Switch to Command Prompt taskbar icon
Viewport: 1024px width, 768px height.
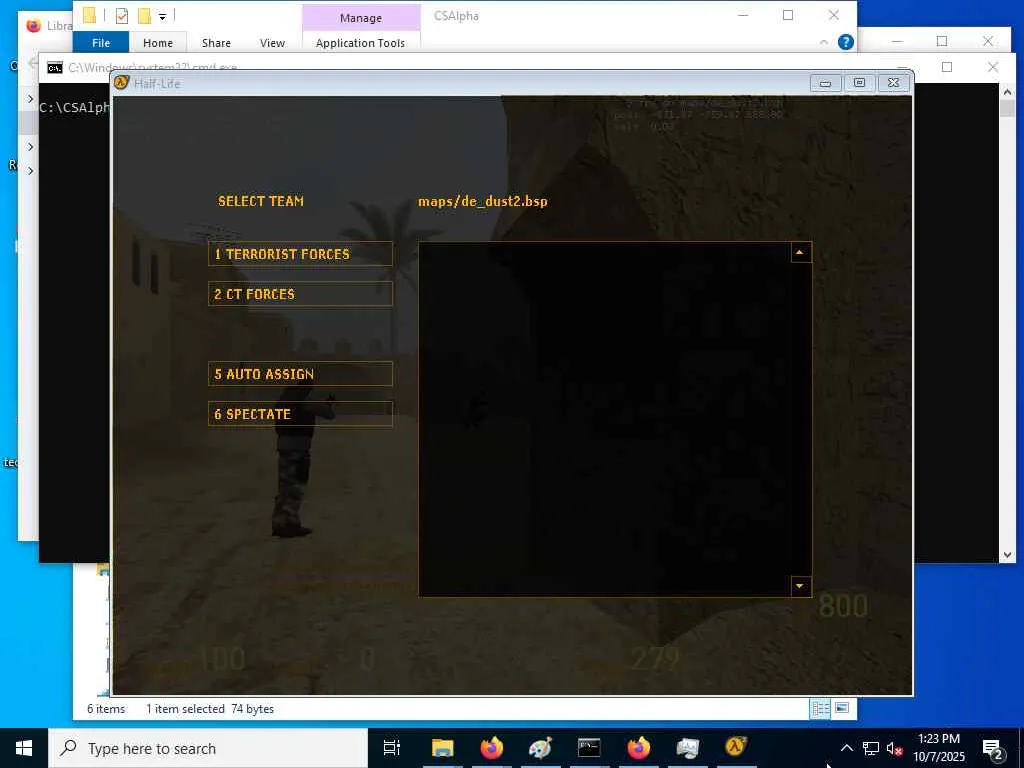click(x=589, y=748)
